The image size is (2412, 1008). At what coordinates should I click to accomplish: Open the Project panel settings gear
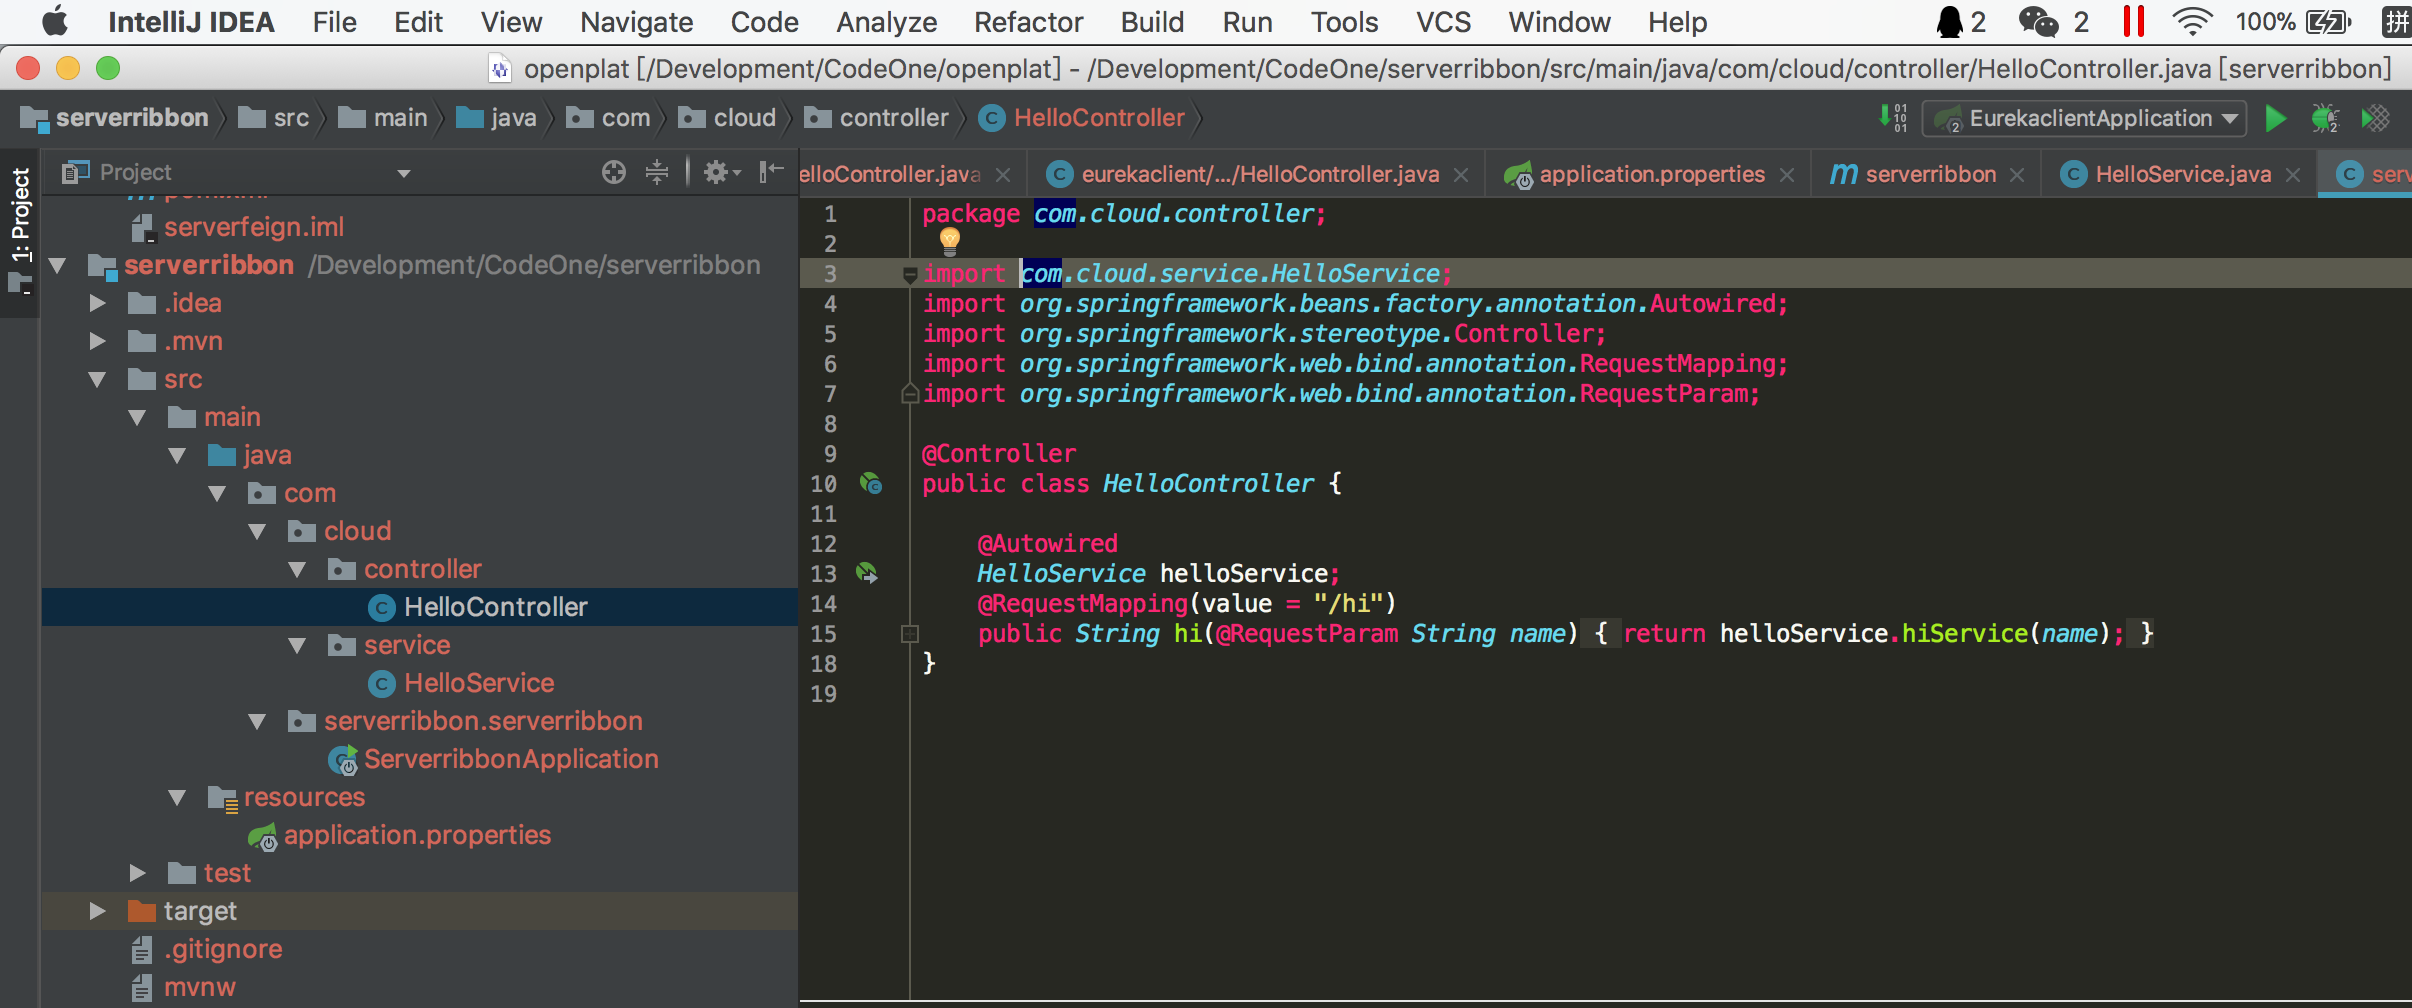(x=721, y=172)
